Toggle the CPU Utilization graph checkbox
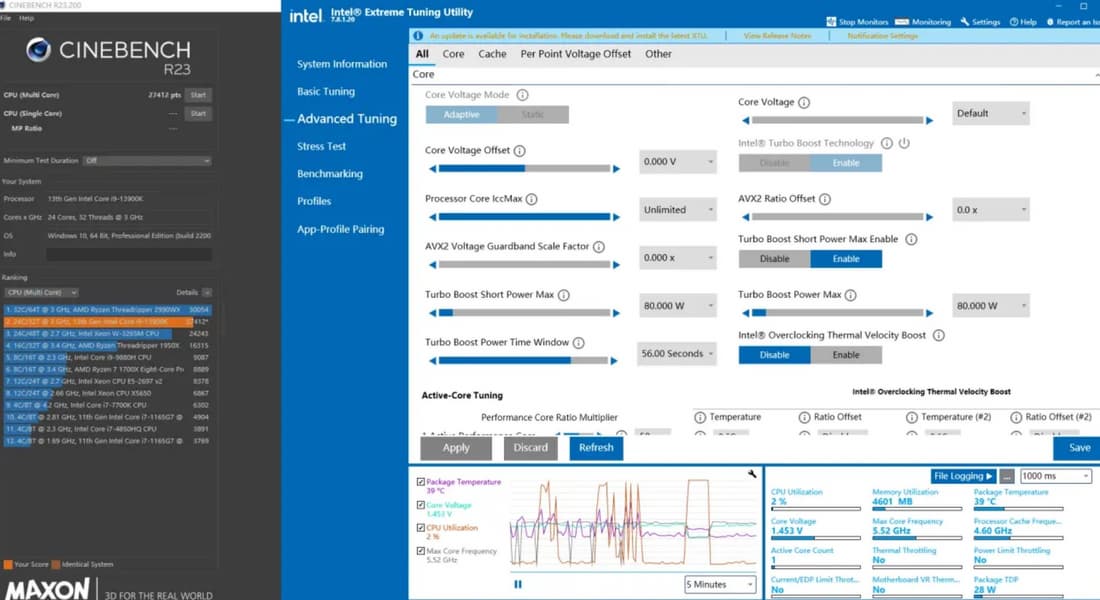 420,528
